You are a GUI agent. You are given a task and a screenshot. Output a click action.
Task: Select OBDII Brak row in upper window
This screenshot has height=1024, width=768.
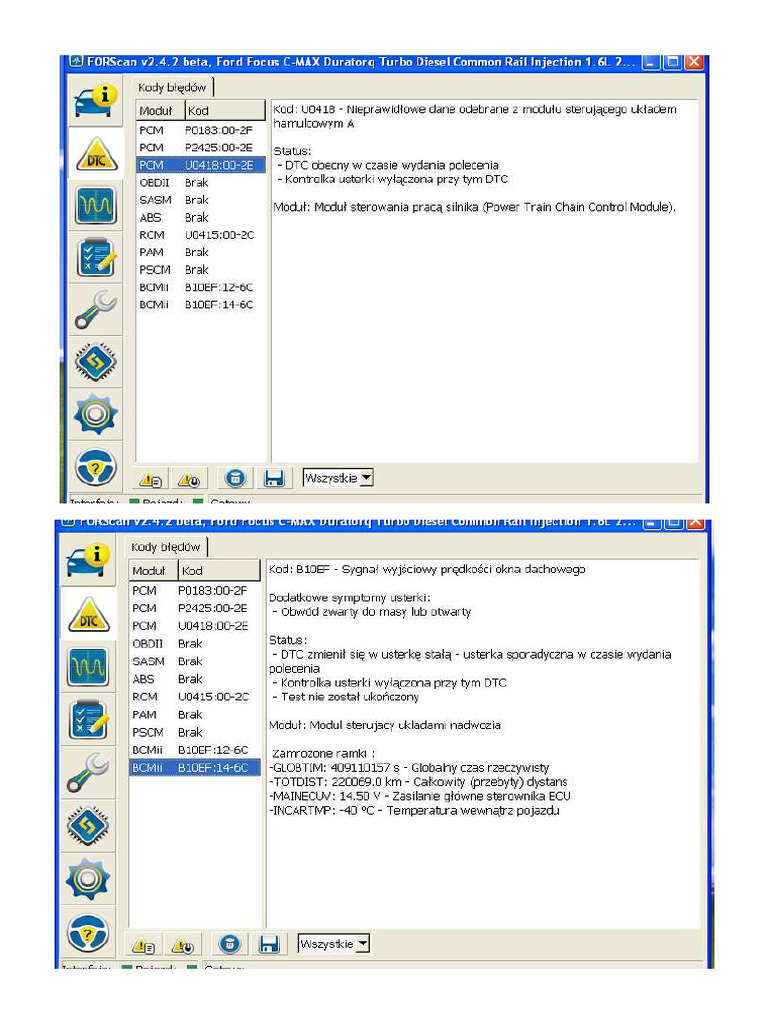201,182
